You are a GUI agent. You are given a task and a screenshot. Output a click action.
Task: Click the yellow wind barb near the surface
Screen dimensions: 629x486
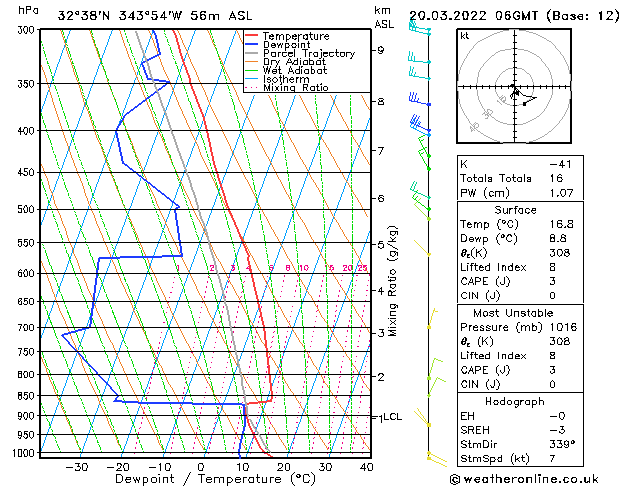433,457
